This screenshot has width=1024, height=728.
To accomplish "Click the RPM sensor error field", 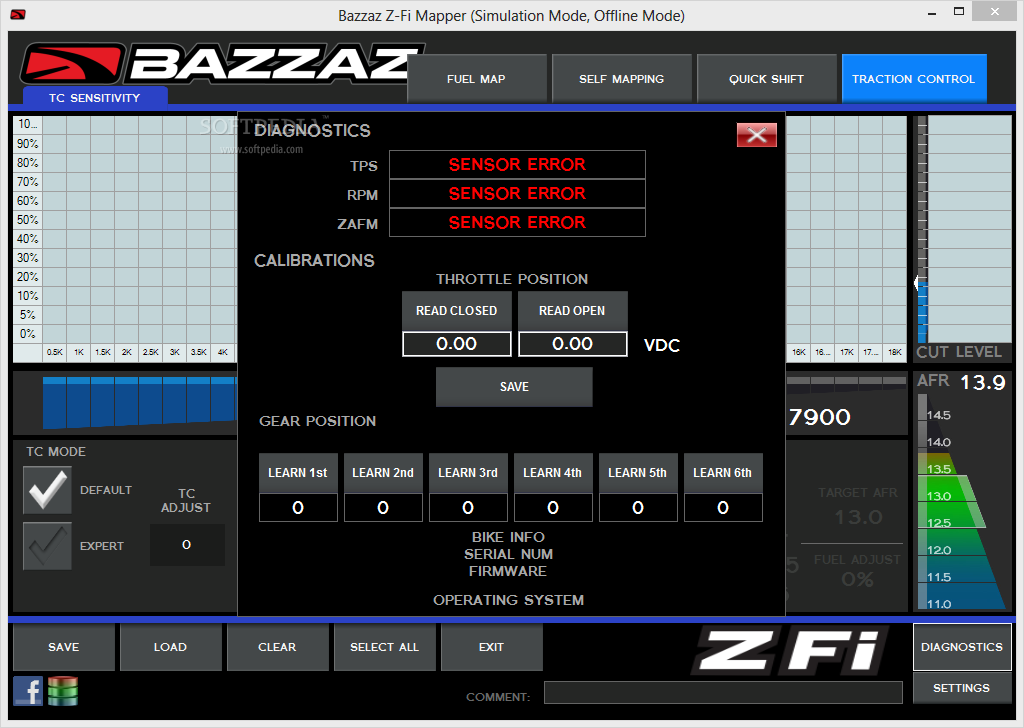I will tap(517, 194).
